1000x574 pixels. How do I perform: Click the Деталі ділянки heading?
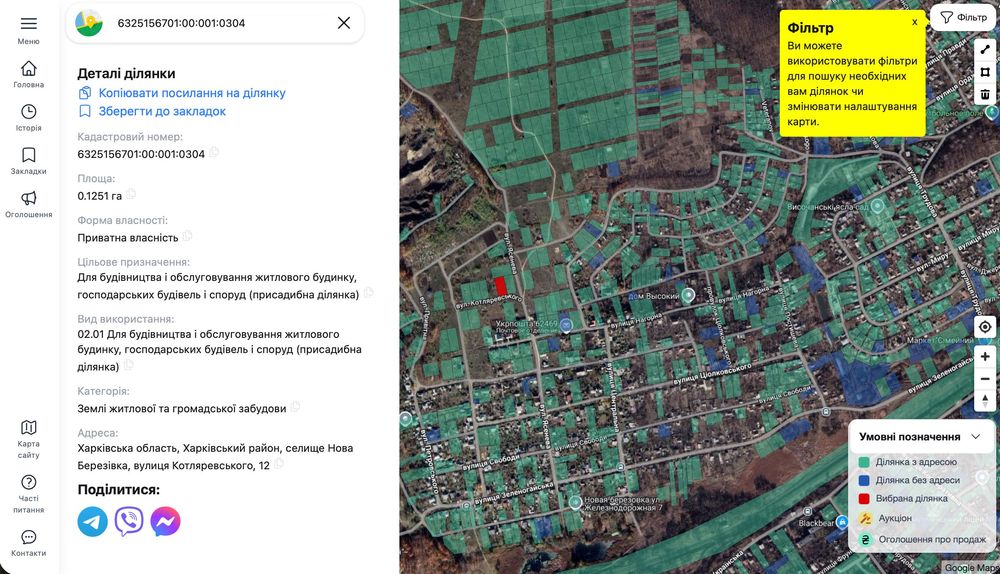126,73
